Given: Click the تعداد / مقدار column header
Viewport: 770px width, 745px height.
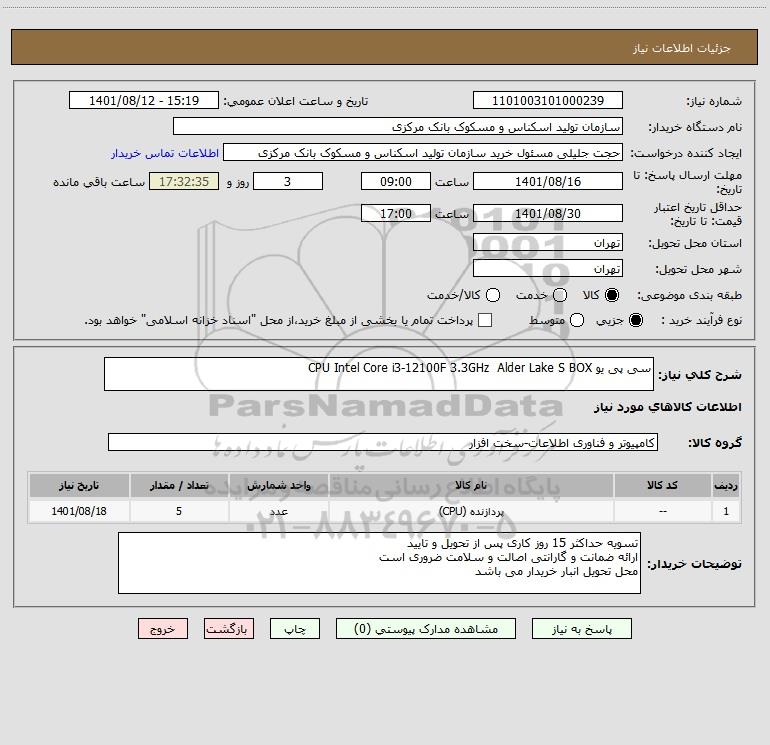Looking at the screenshot, I should 179,485.
